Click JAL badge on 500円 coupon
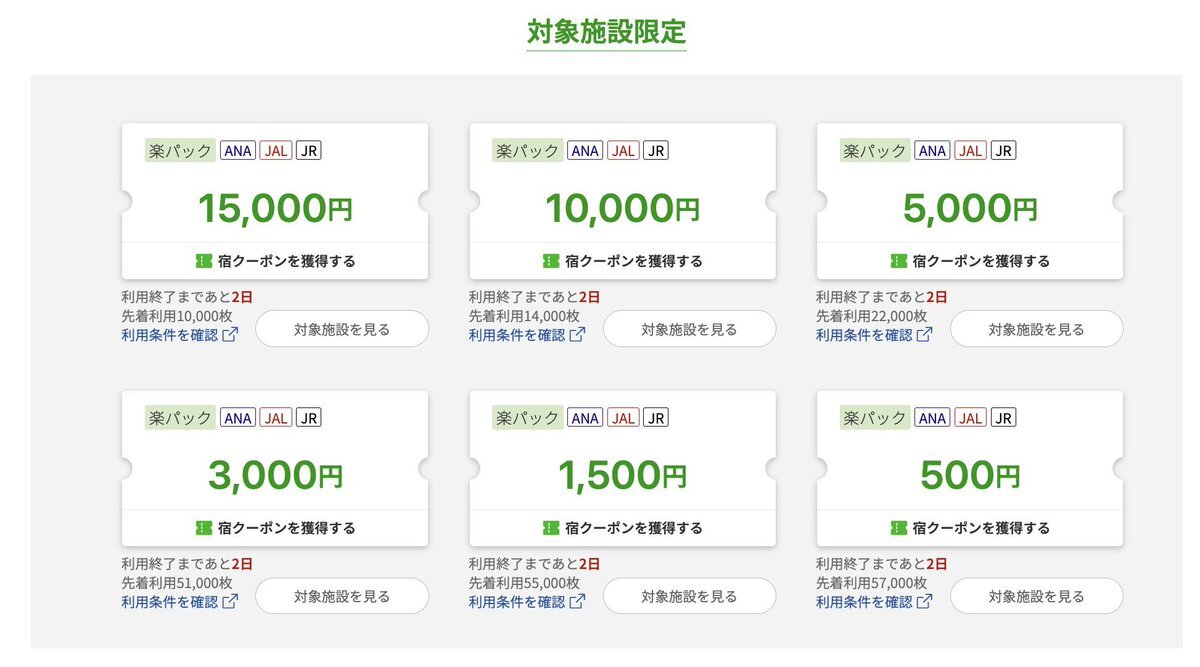Viewport: 1200px width, 667px height. click(971, 418)
